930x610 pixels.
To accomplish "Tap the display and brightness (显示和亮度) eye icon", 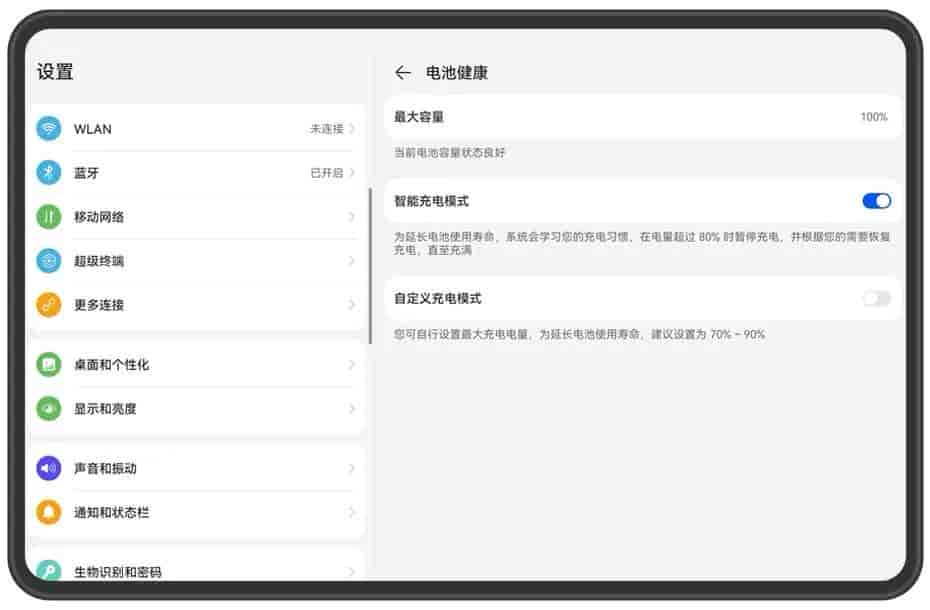I will point(49,408).
